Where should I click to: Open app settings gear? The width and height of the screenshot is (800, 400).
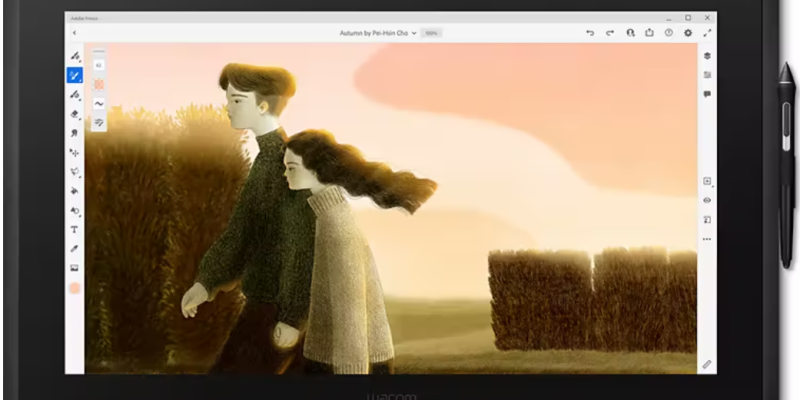tap(688, 33)
